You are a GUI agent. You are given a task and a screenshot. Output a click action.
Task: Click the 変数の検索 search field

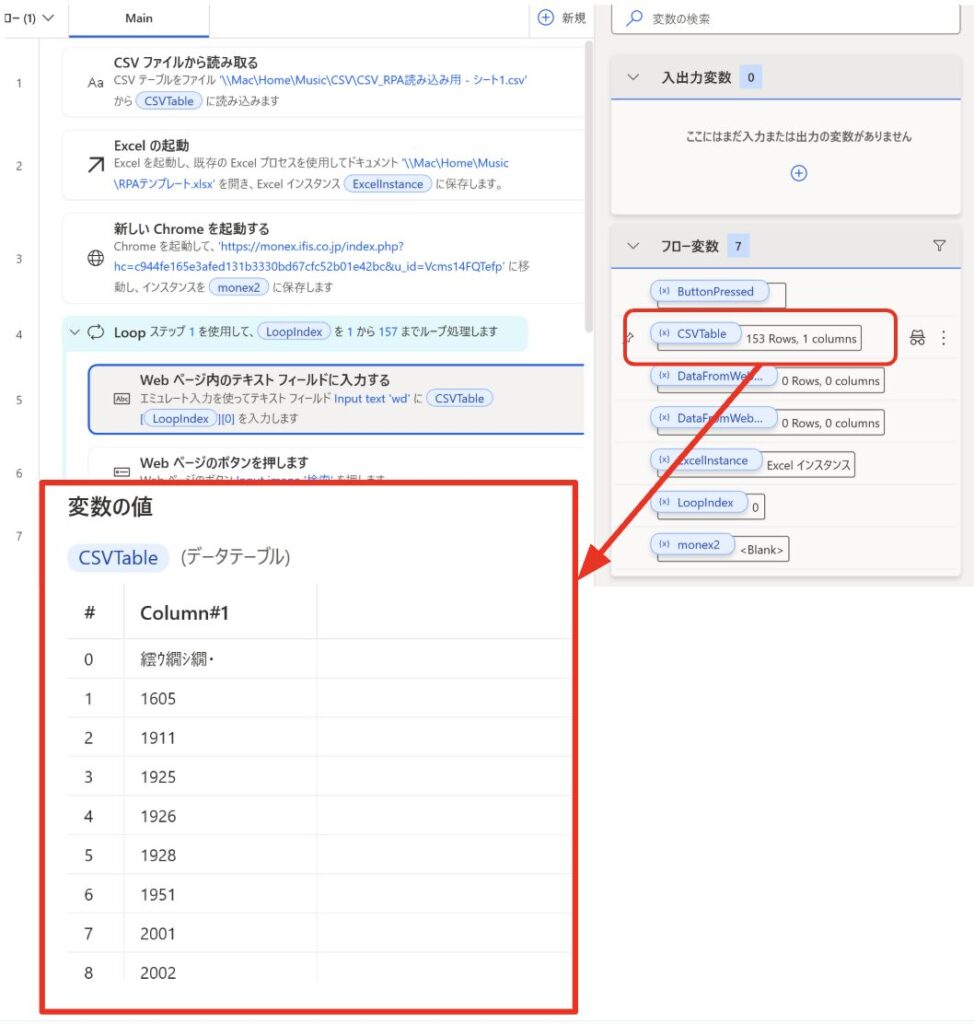click(790, 18)
